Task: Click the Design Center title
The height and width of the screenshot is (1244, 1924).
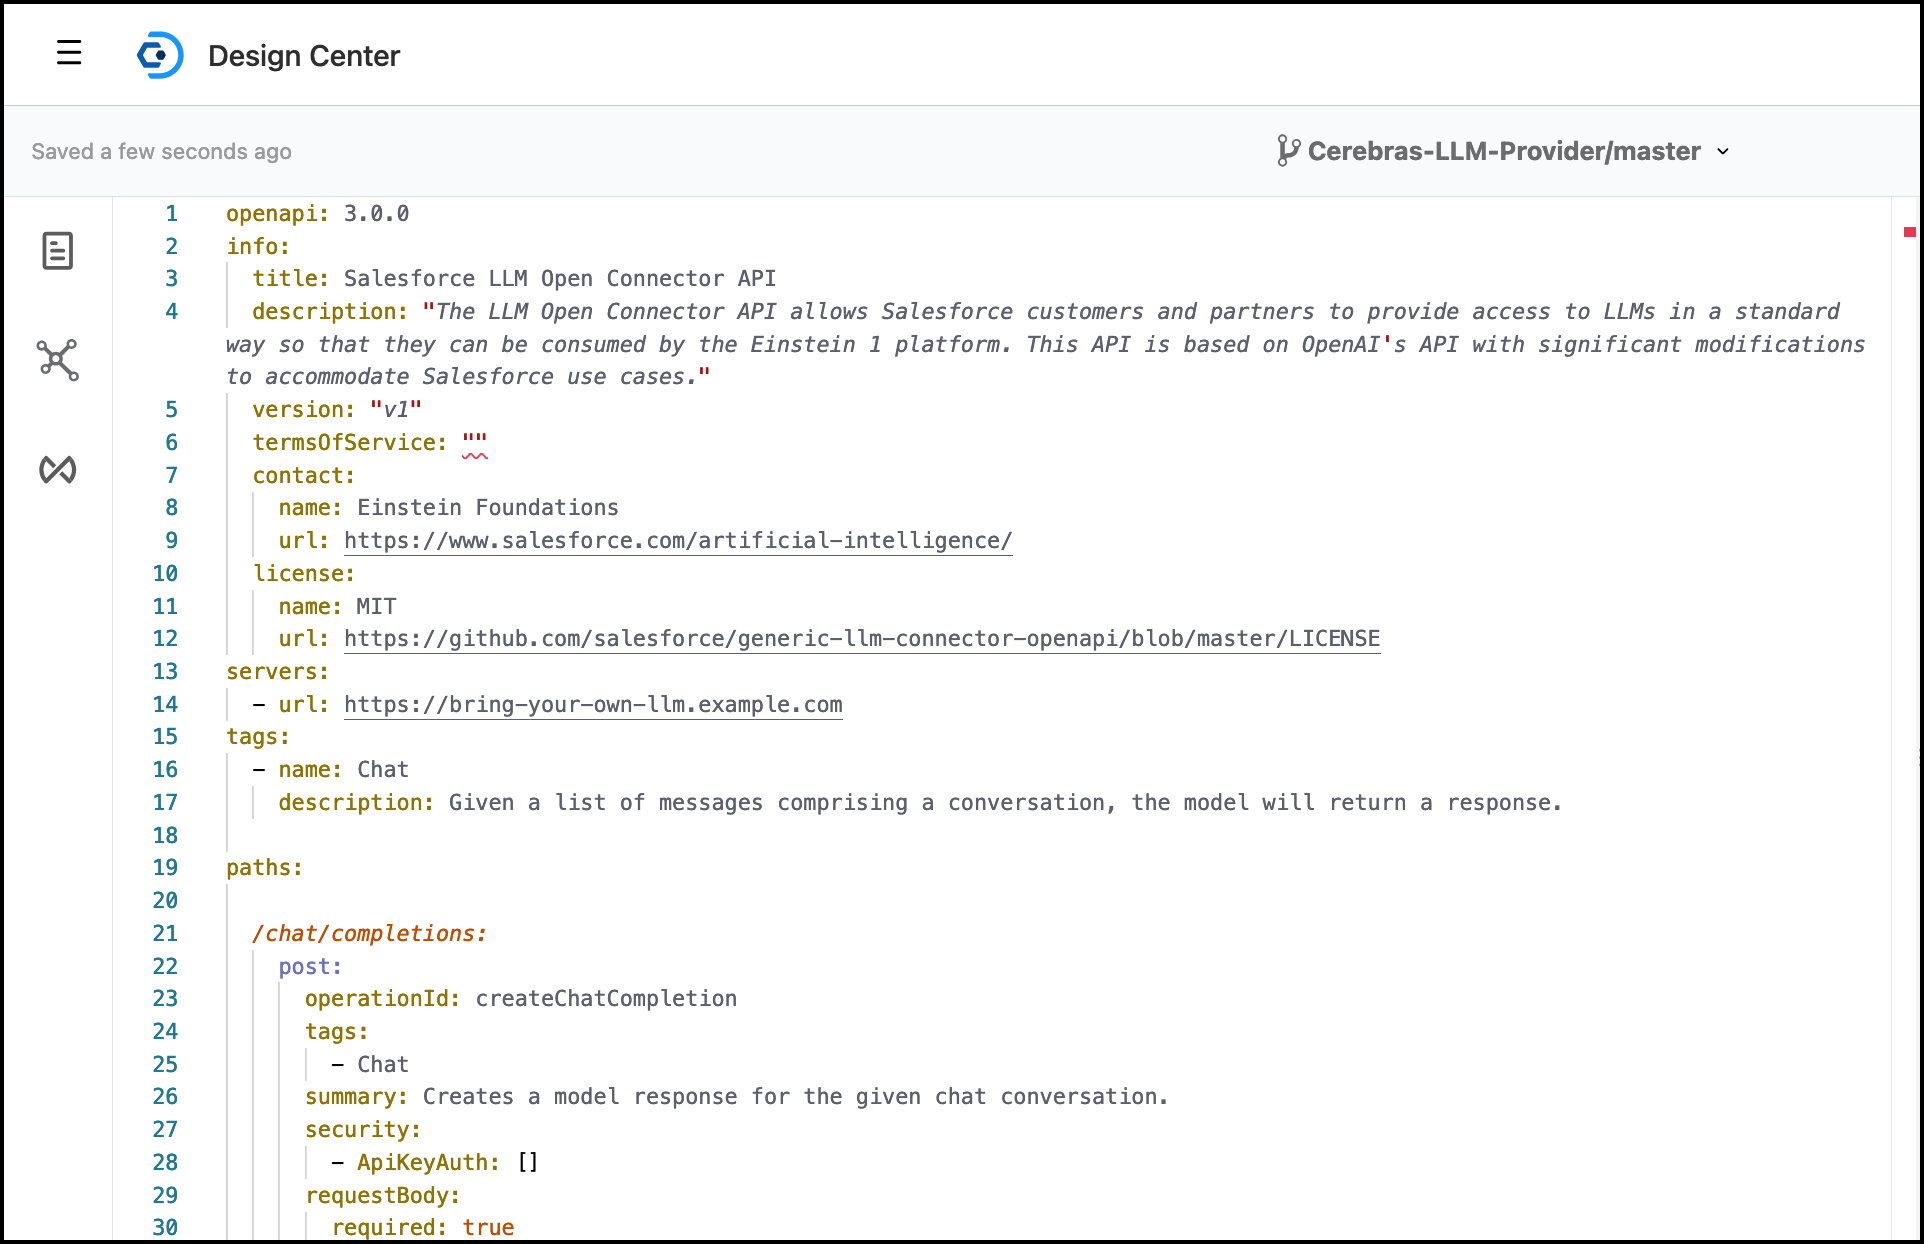Action: click(x=304, y=56)
